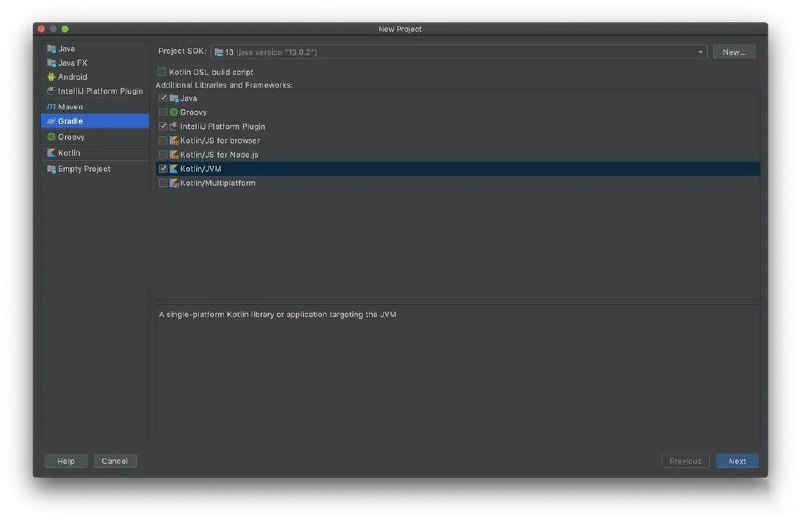Click the Java icon in the frameworks list
The width and height of the screenshot is (800, 521).
[x=174, y=98]
